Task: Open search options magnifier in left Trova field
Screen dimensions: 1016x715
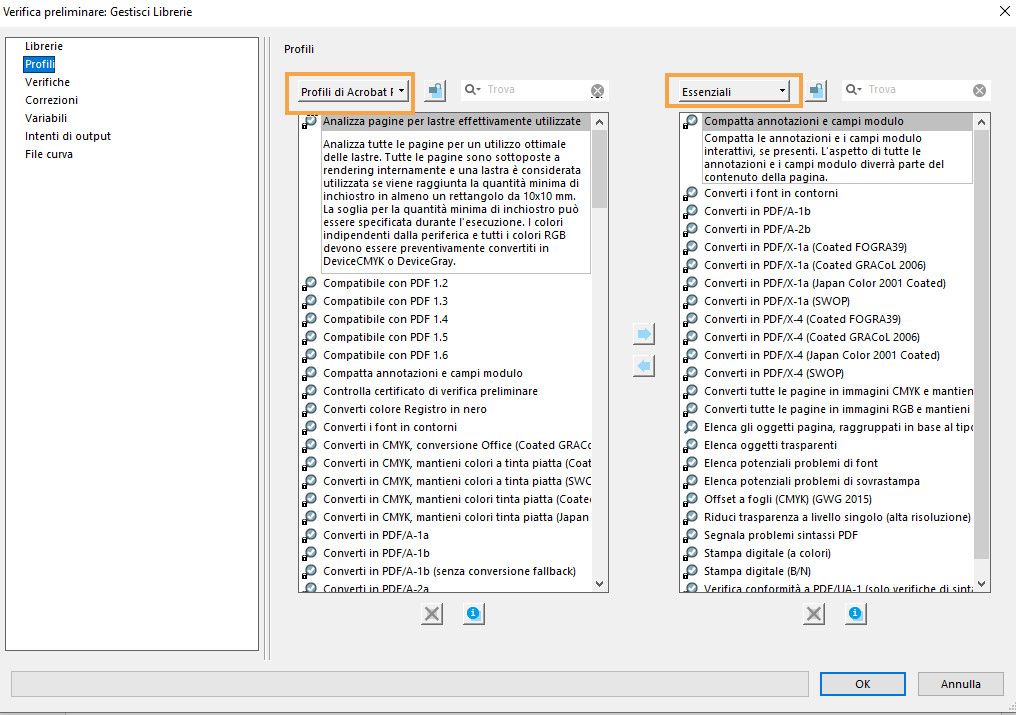Action: pyautogui.click(x=472, y=89)
